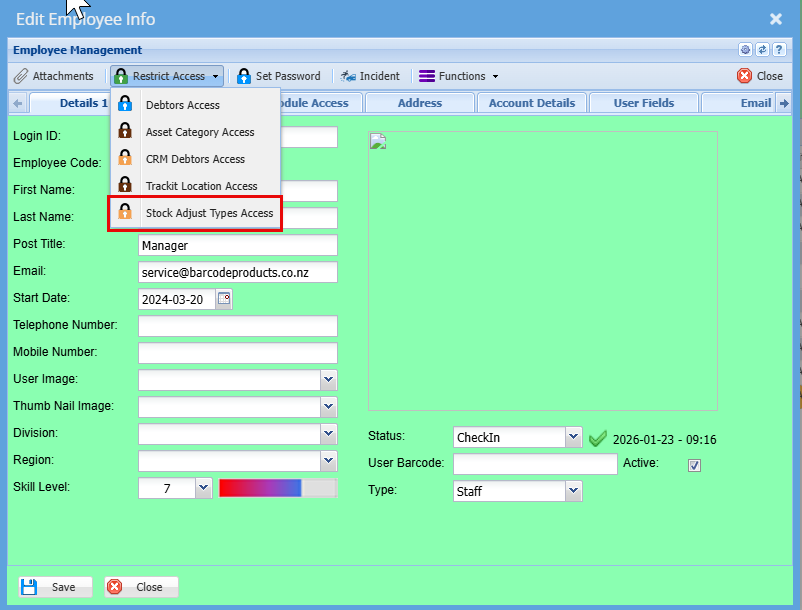This screenshot has height=610, width=802.
Task: Click the Set Password lock icon
Action: pyautogui.click(x=244, y=76)
